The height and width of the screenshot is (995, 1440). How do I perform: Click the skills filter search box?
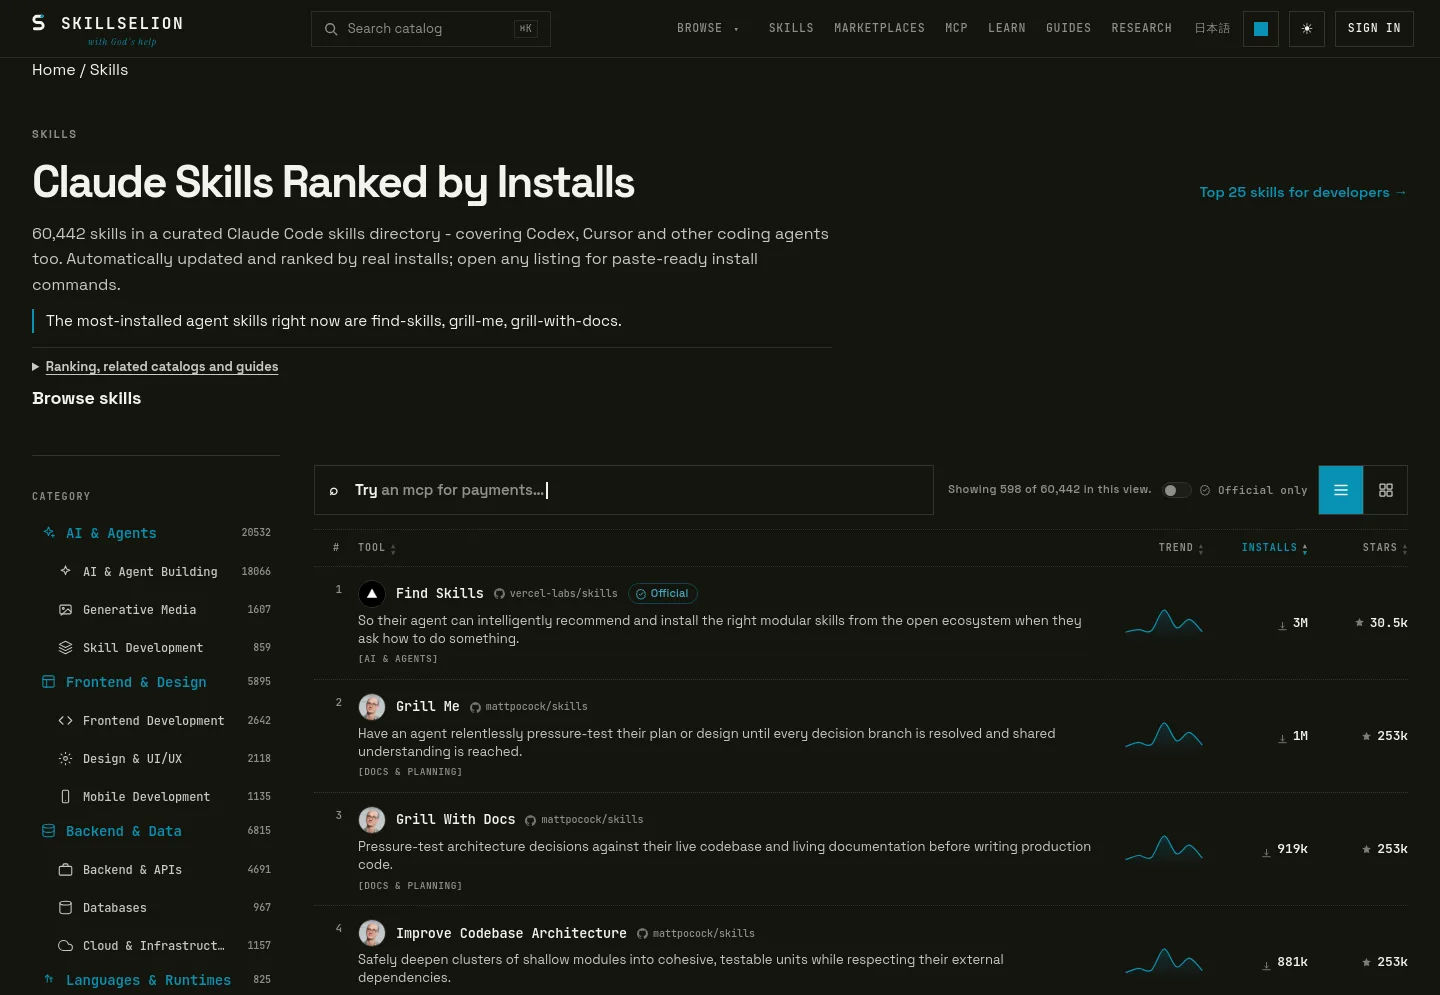pos(624,490)
